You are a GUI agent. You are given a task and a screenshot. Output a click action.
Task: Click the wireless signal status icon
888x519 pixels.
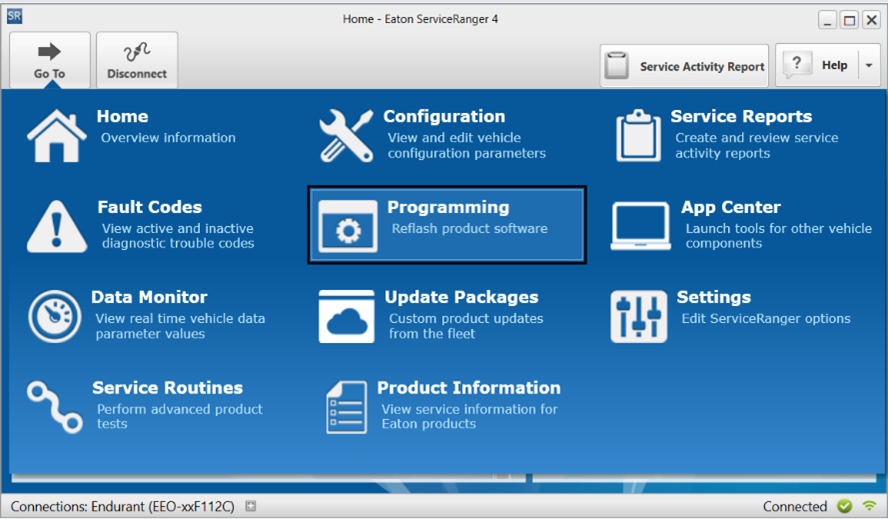pos(869,506)
